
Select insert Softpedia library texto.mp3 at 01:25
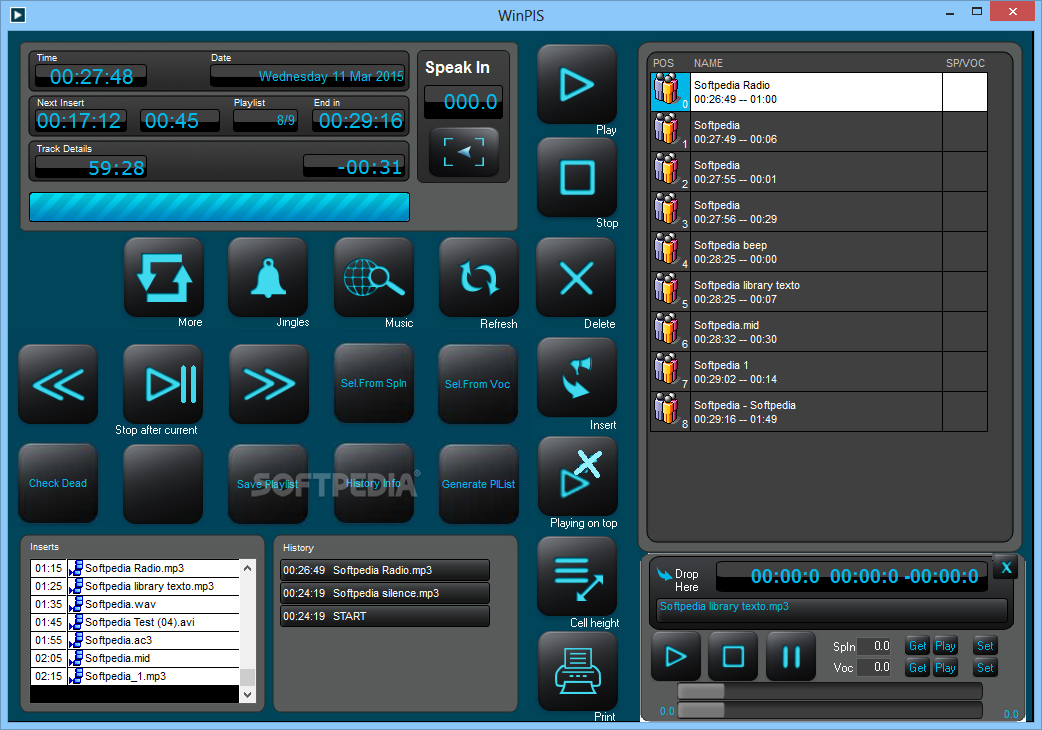pos(135,586)
